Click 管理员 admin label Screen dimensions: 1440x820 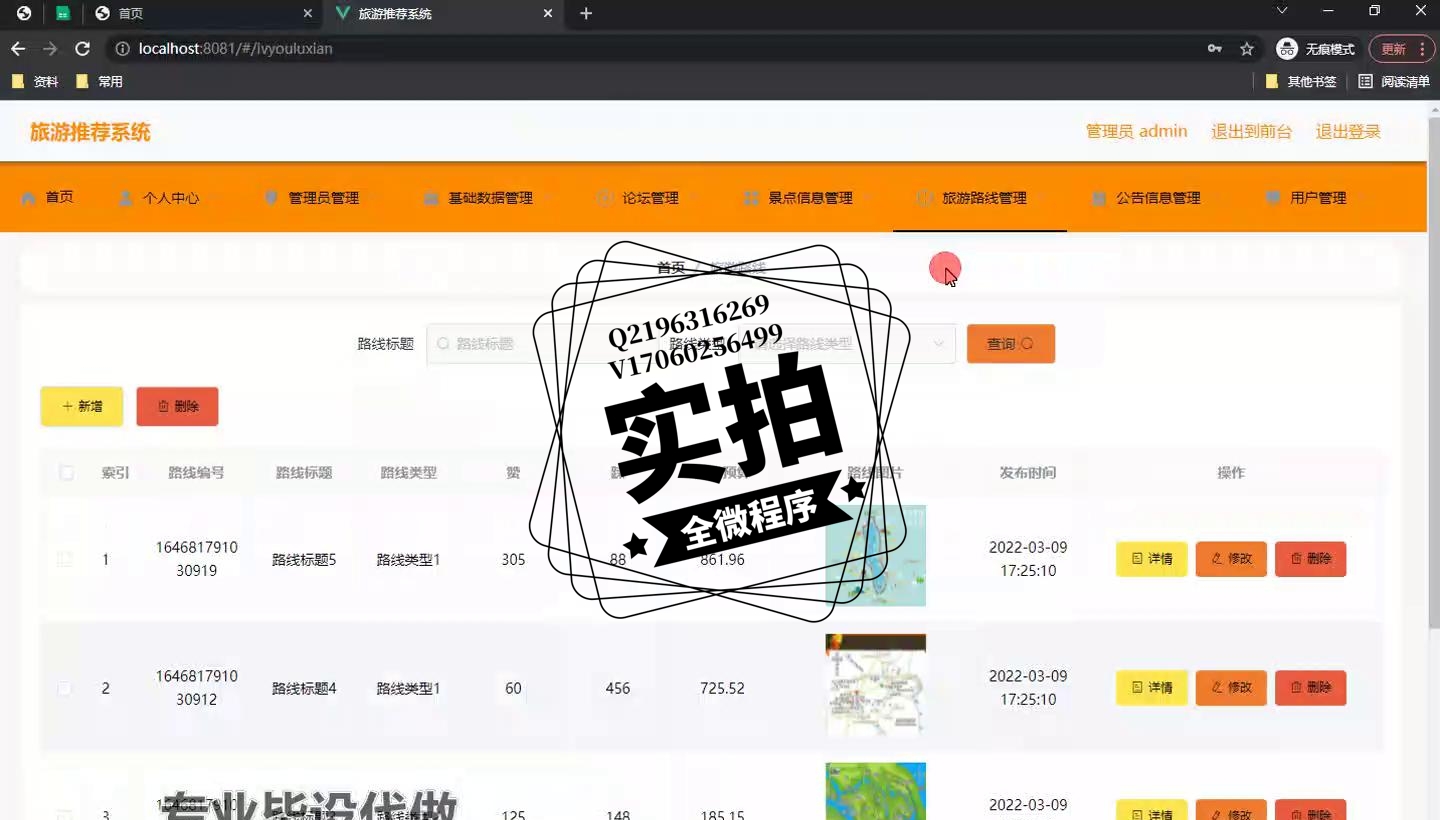point(1137,132)
